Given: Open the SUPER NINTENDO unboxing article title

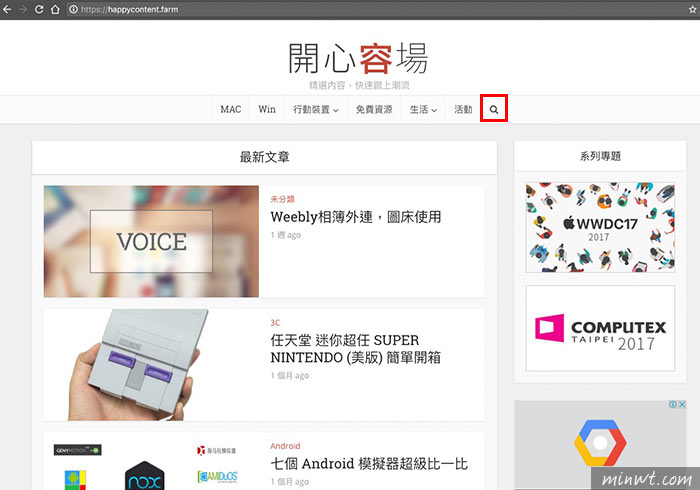Looking at the screenshot, I should point(356,349).
